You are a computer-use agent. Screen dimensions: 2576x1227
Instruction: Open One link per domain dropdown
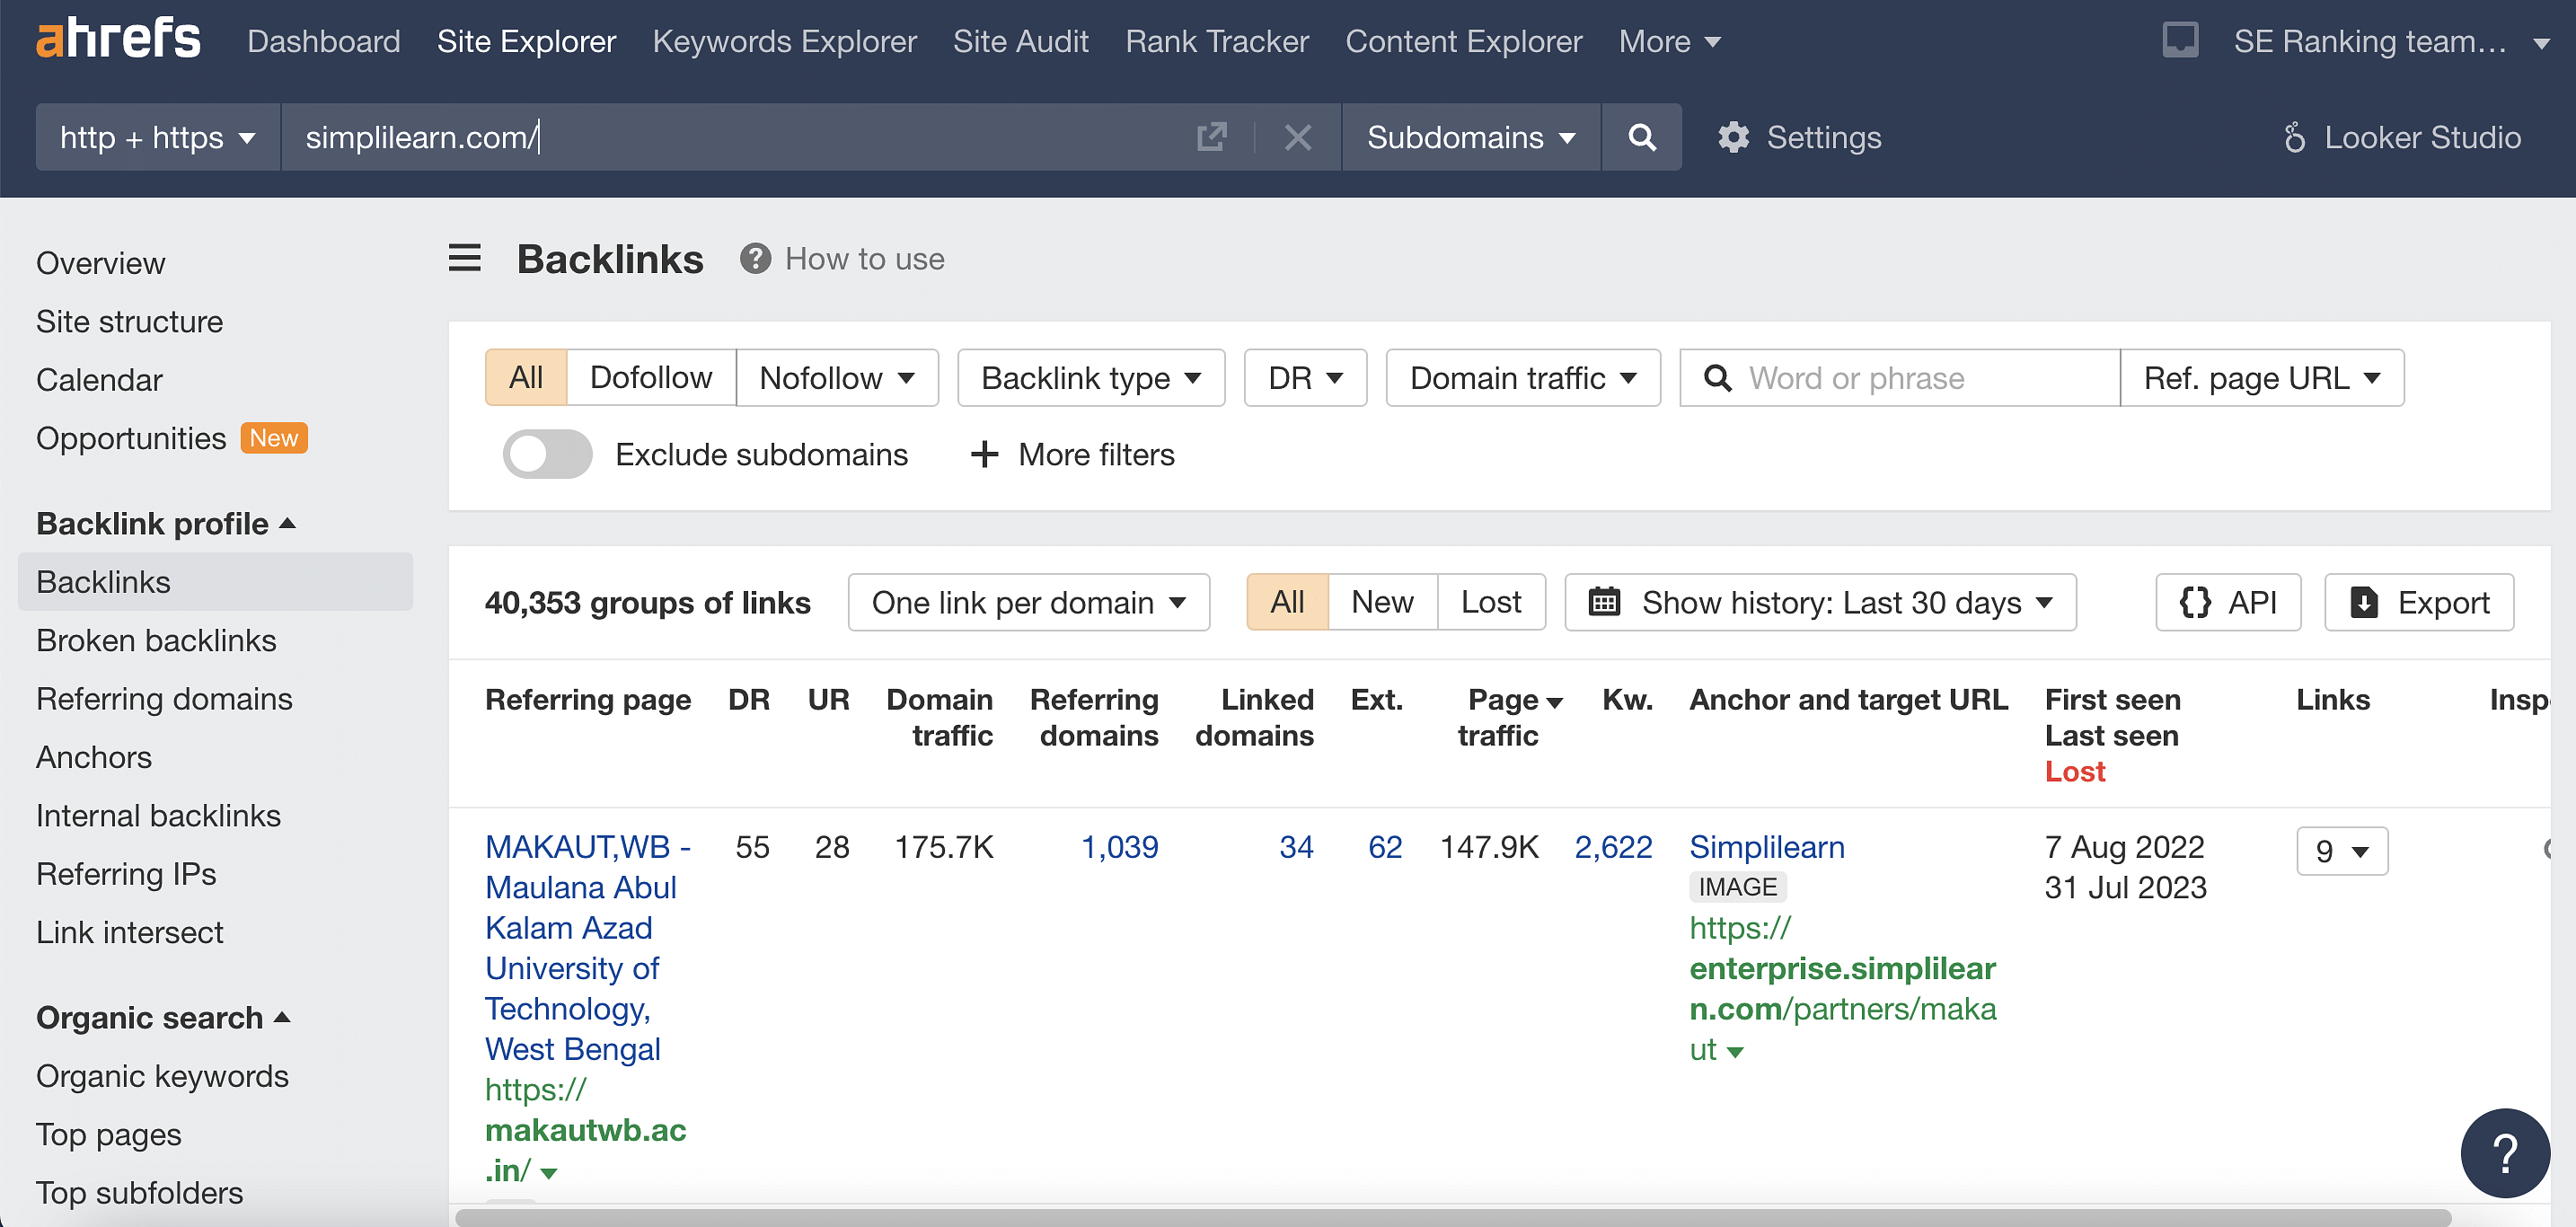[x=1029, y=602]
